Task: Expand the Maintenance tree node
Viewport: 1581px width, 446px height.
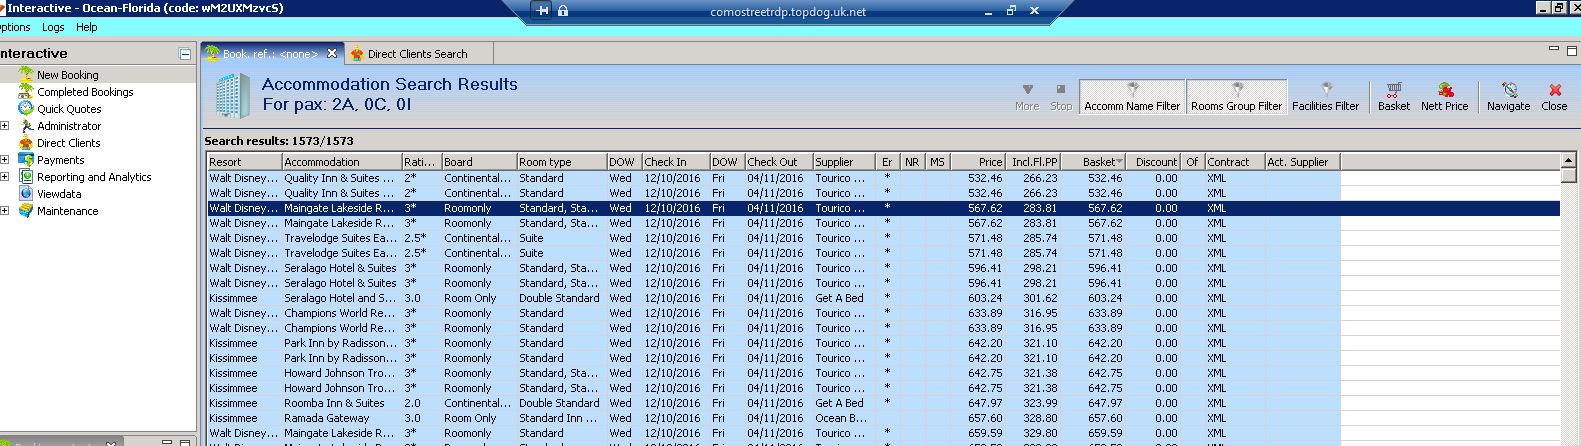Action: pyautogui.click(x=4, y=211)
